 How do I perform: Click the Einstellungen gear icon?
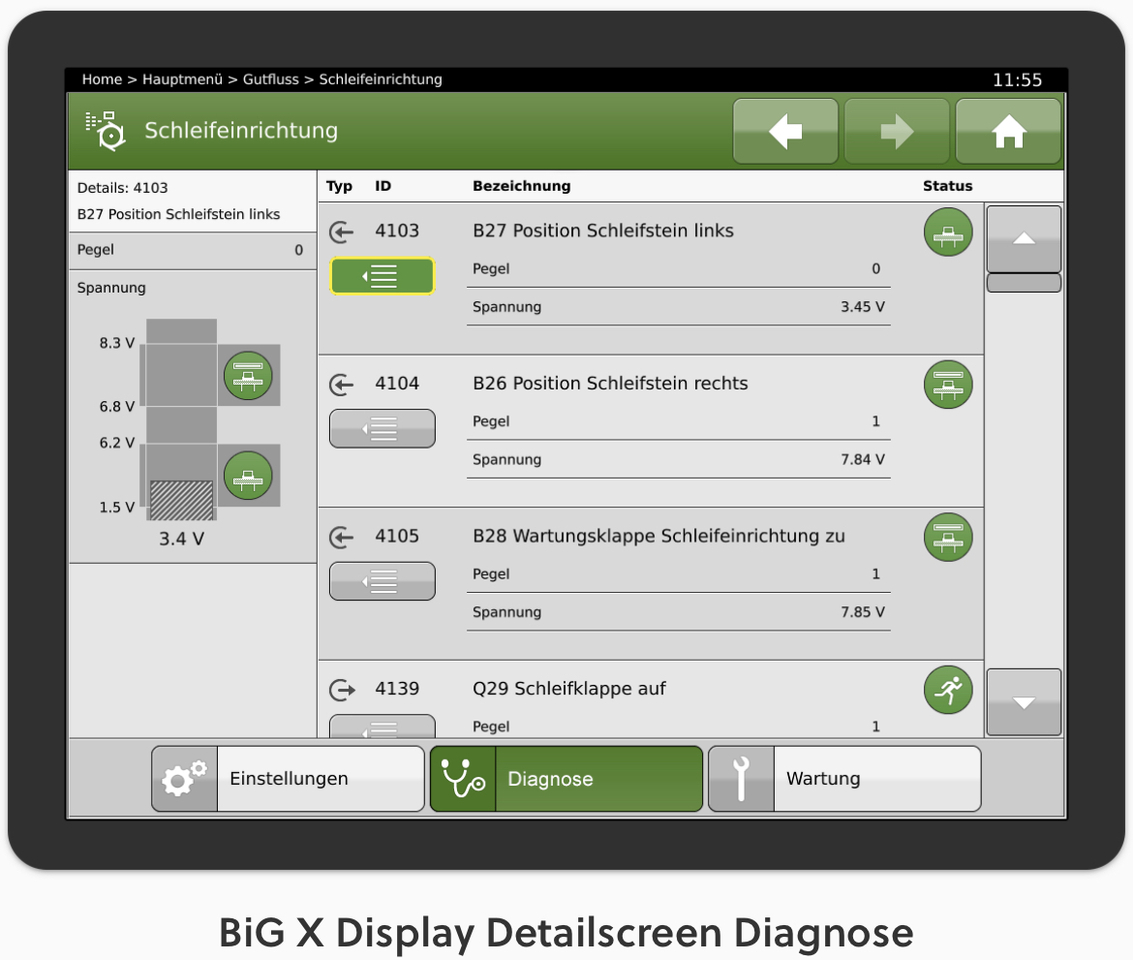pyautogui.click(x=184, y=778)
